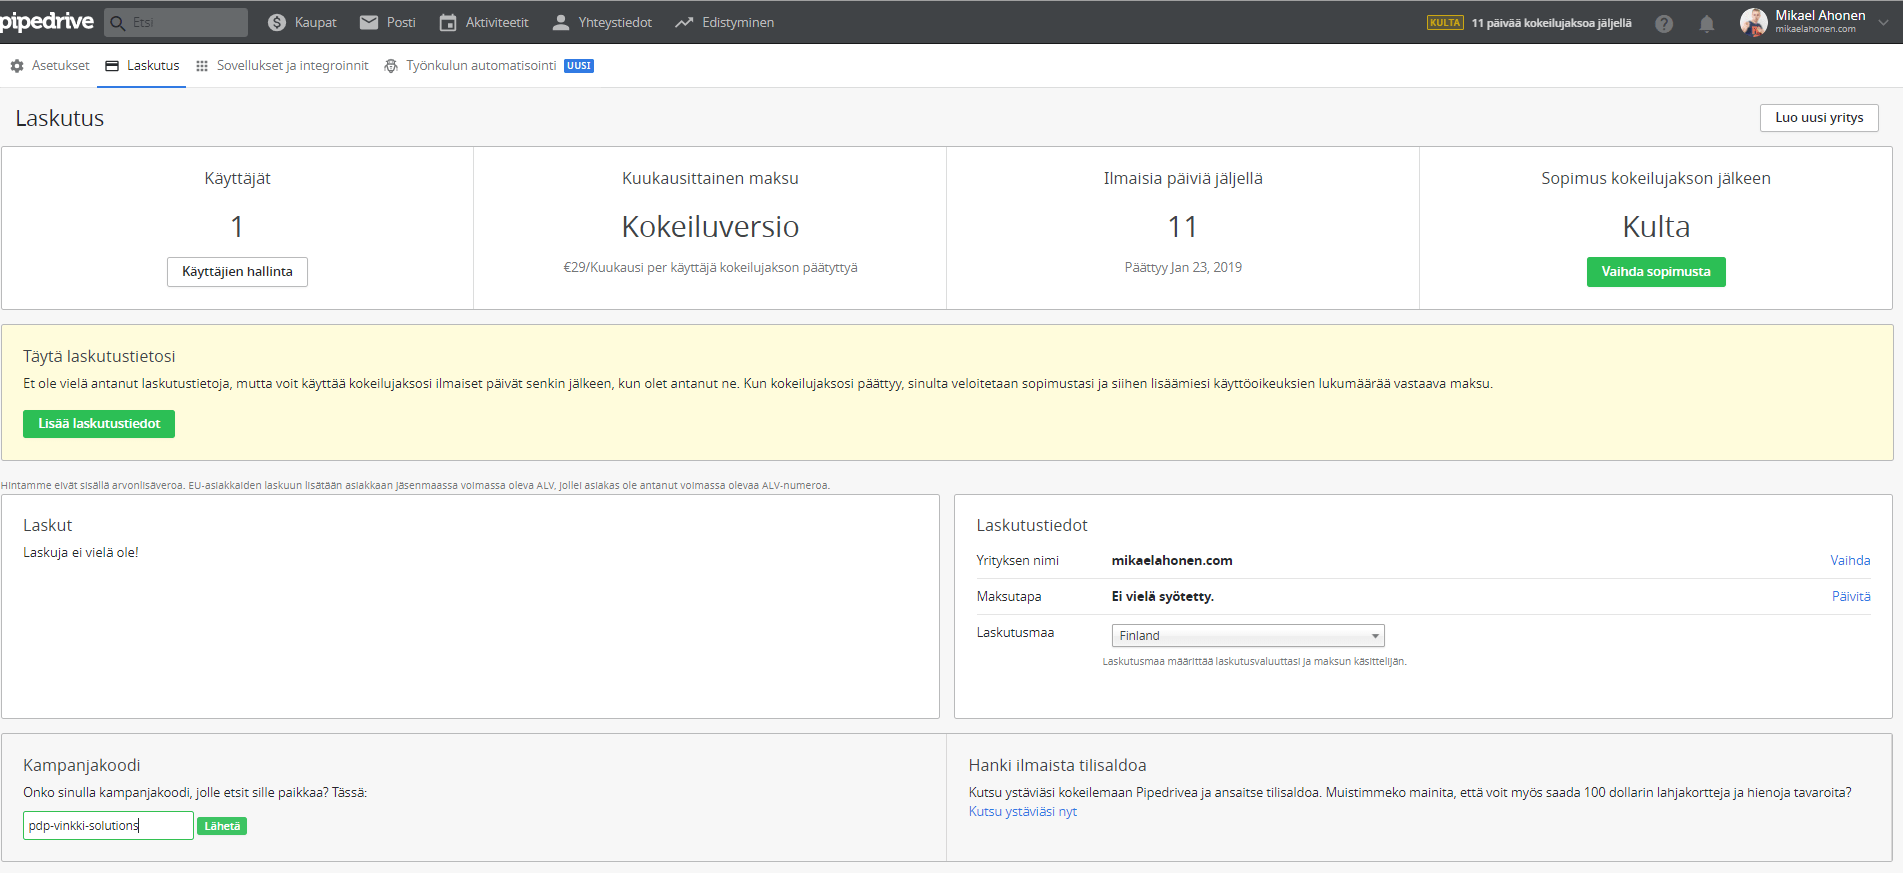Image resolution: width=1903 pixels, height=873 pixels.
Task: Click Lisää laskutustiedot button
Action: (x=99, y=424)
